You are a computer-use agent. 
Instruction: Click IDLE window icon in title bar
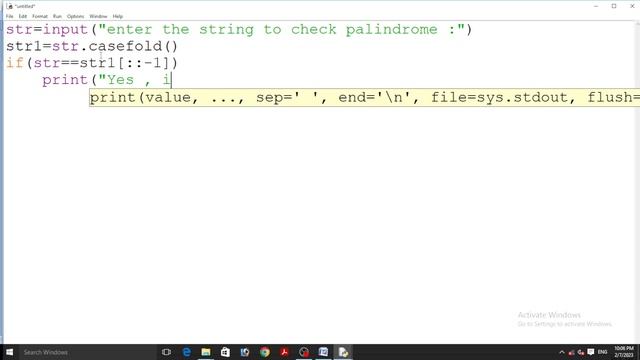point(9,6)
